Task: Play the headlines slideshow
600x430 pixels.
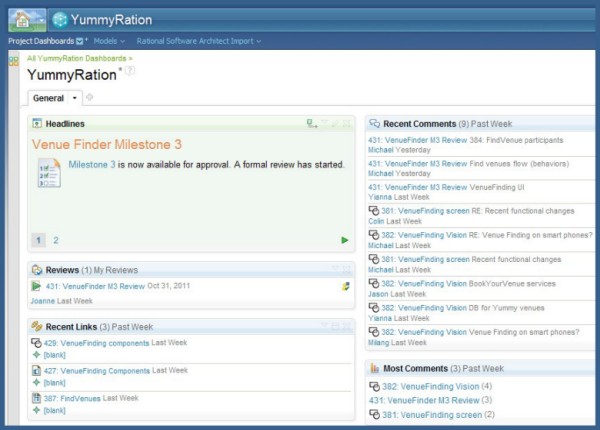Action: pyautogui.click(x=344, y=240)
